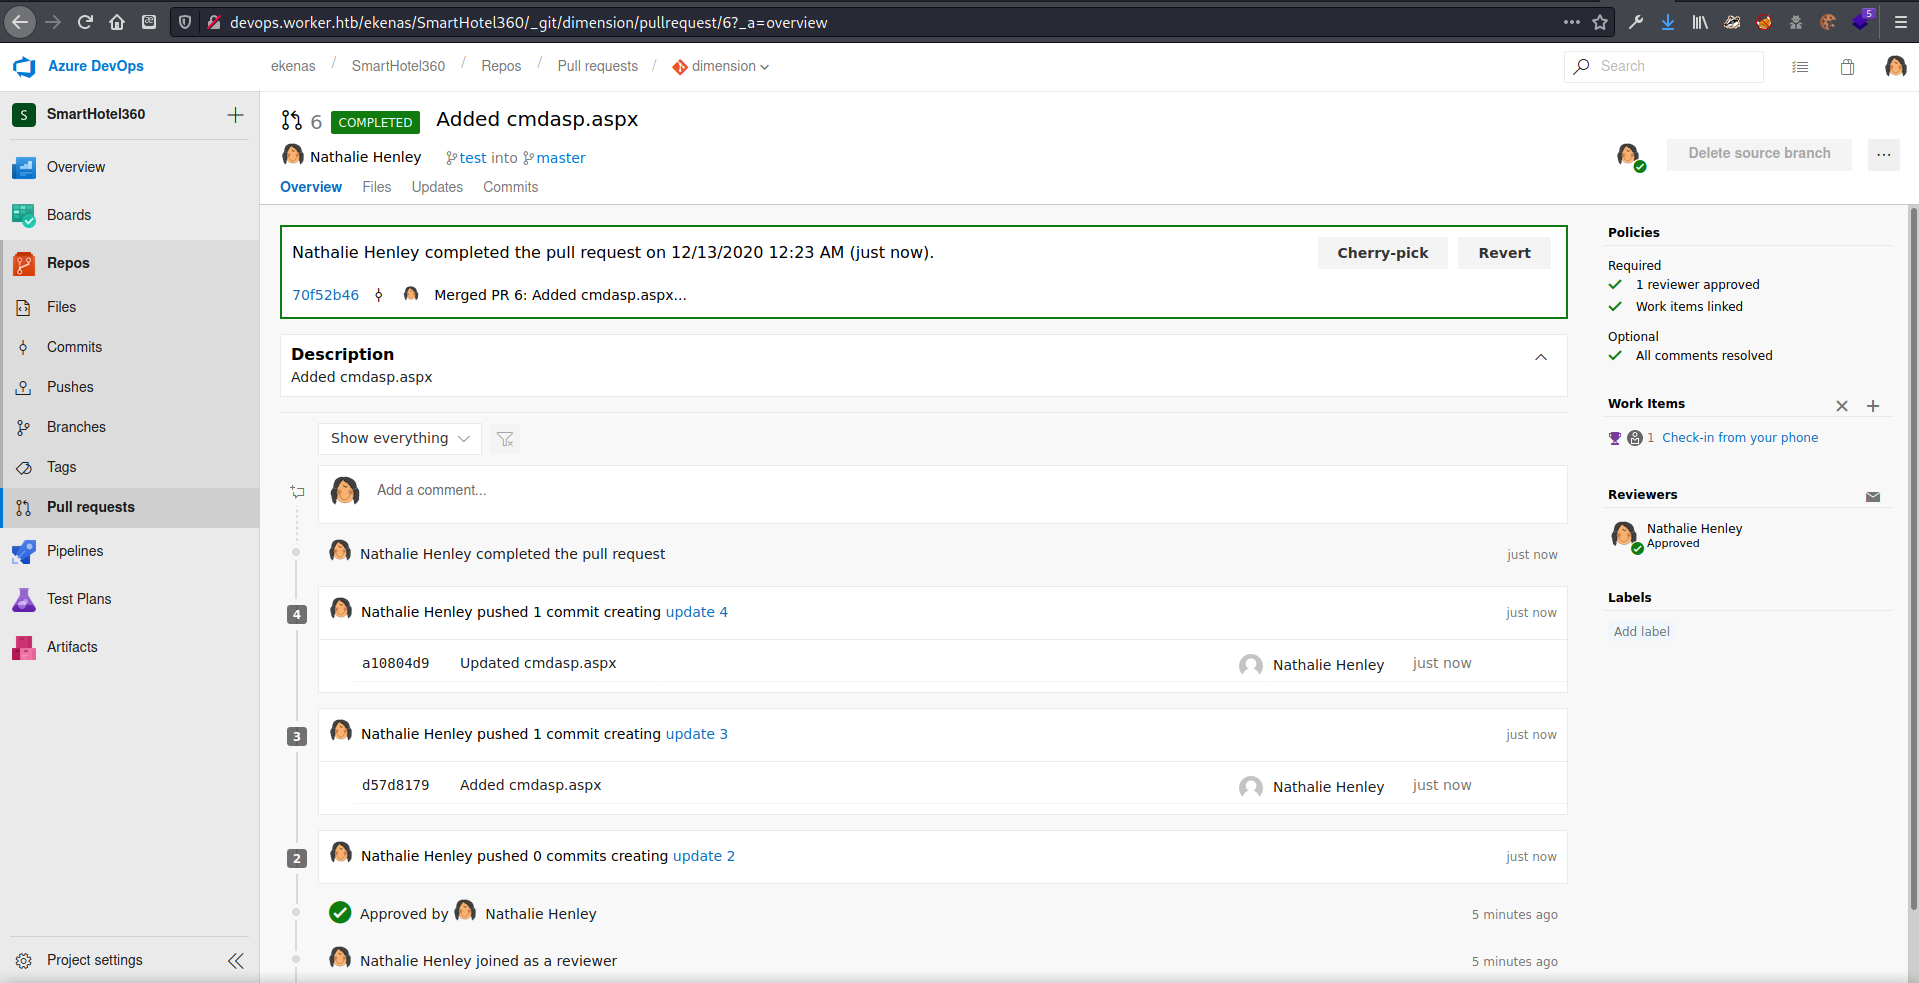Open merge commit 70f52b46 link
The image size is (1919, 983).
point(325,295)
